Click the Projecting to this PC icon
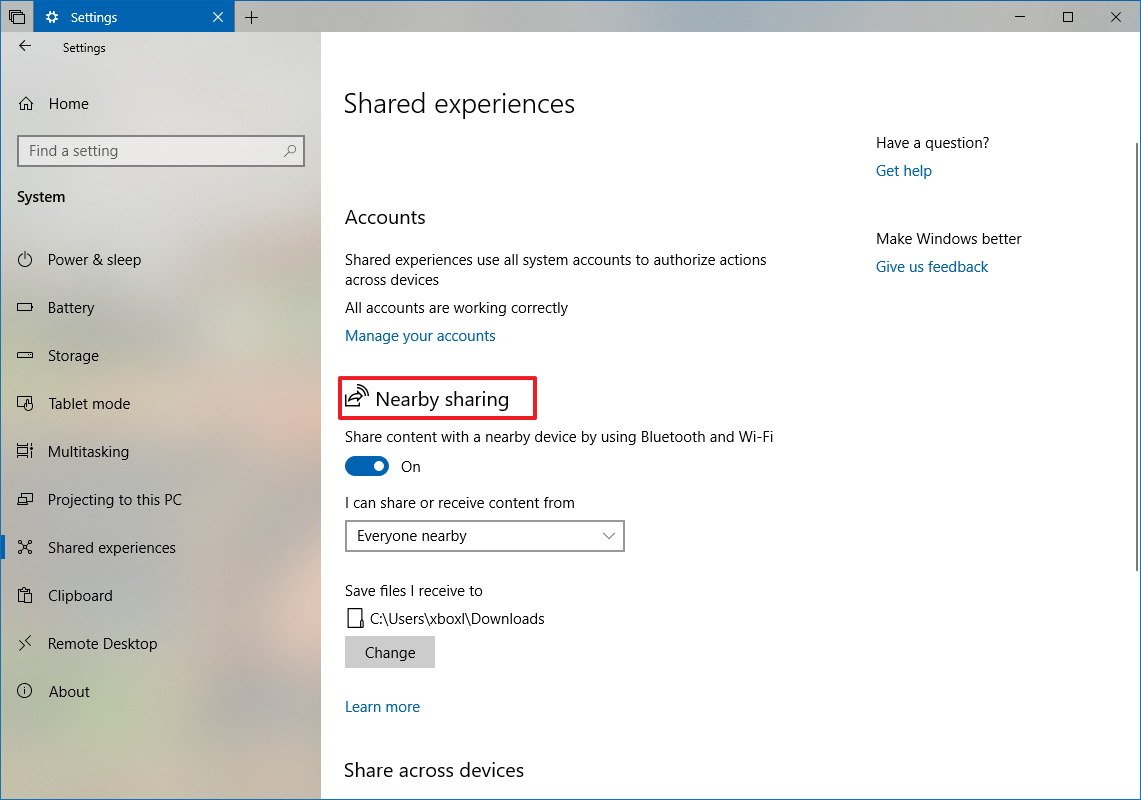The width and height of the screenshot is (1141, 800). coord(25,499)
